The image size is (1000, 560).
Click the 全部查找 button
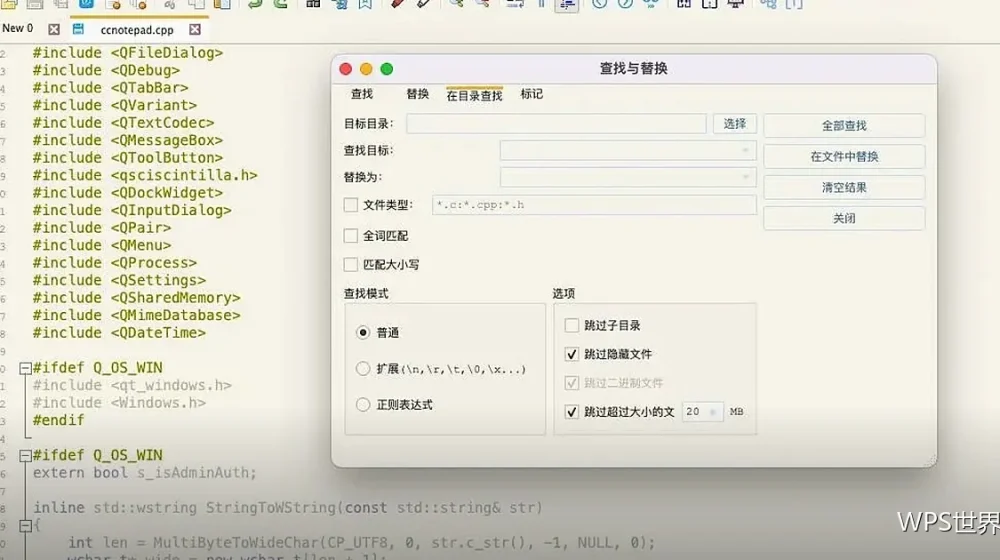844,126
